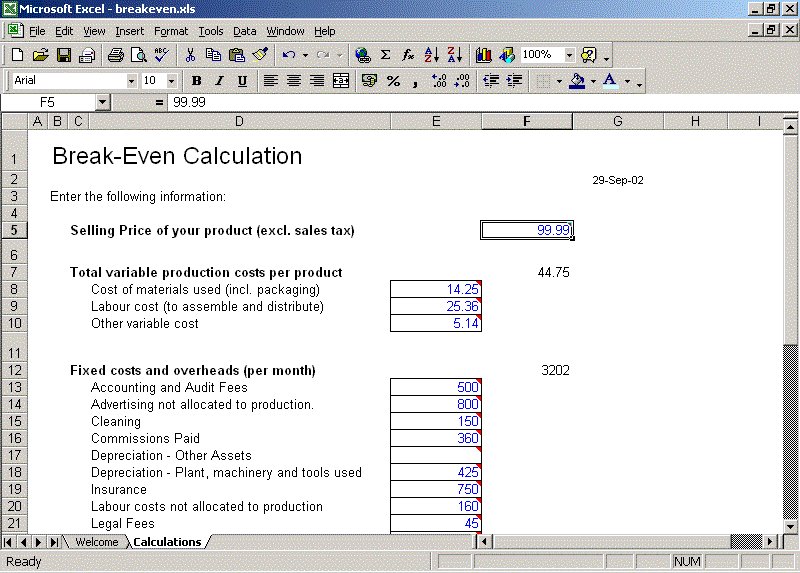Click the formula bar showing 99.99
The image size is (800, 573).
tap(482, 102)
